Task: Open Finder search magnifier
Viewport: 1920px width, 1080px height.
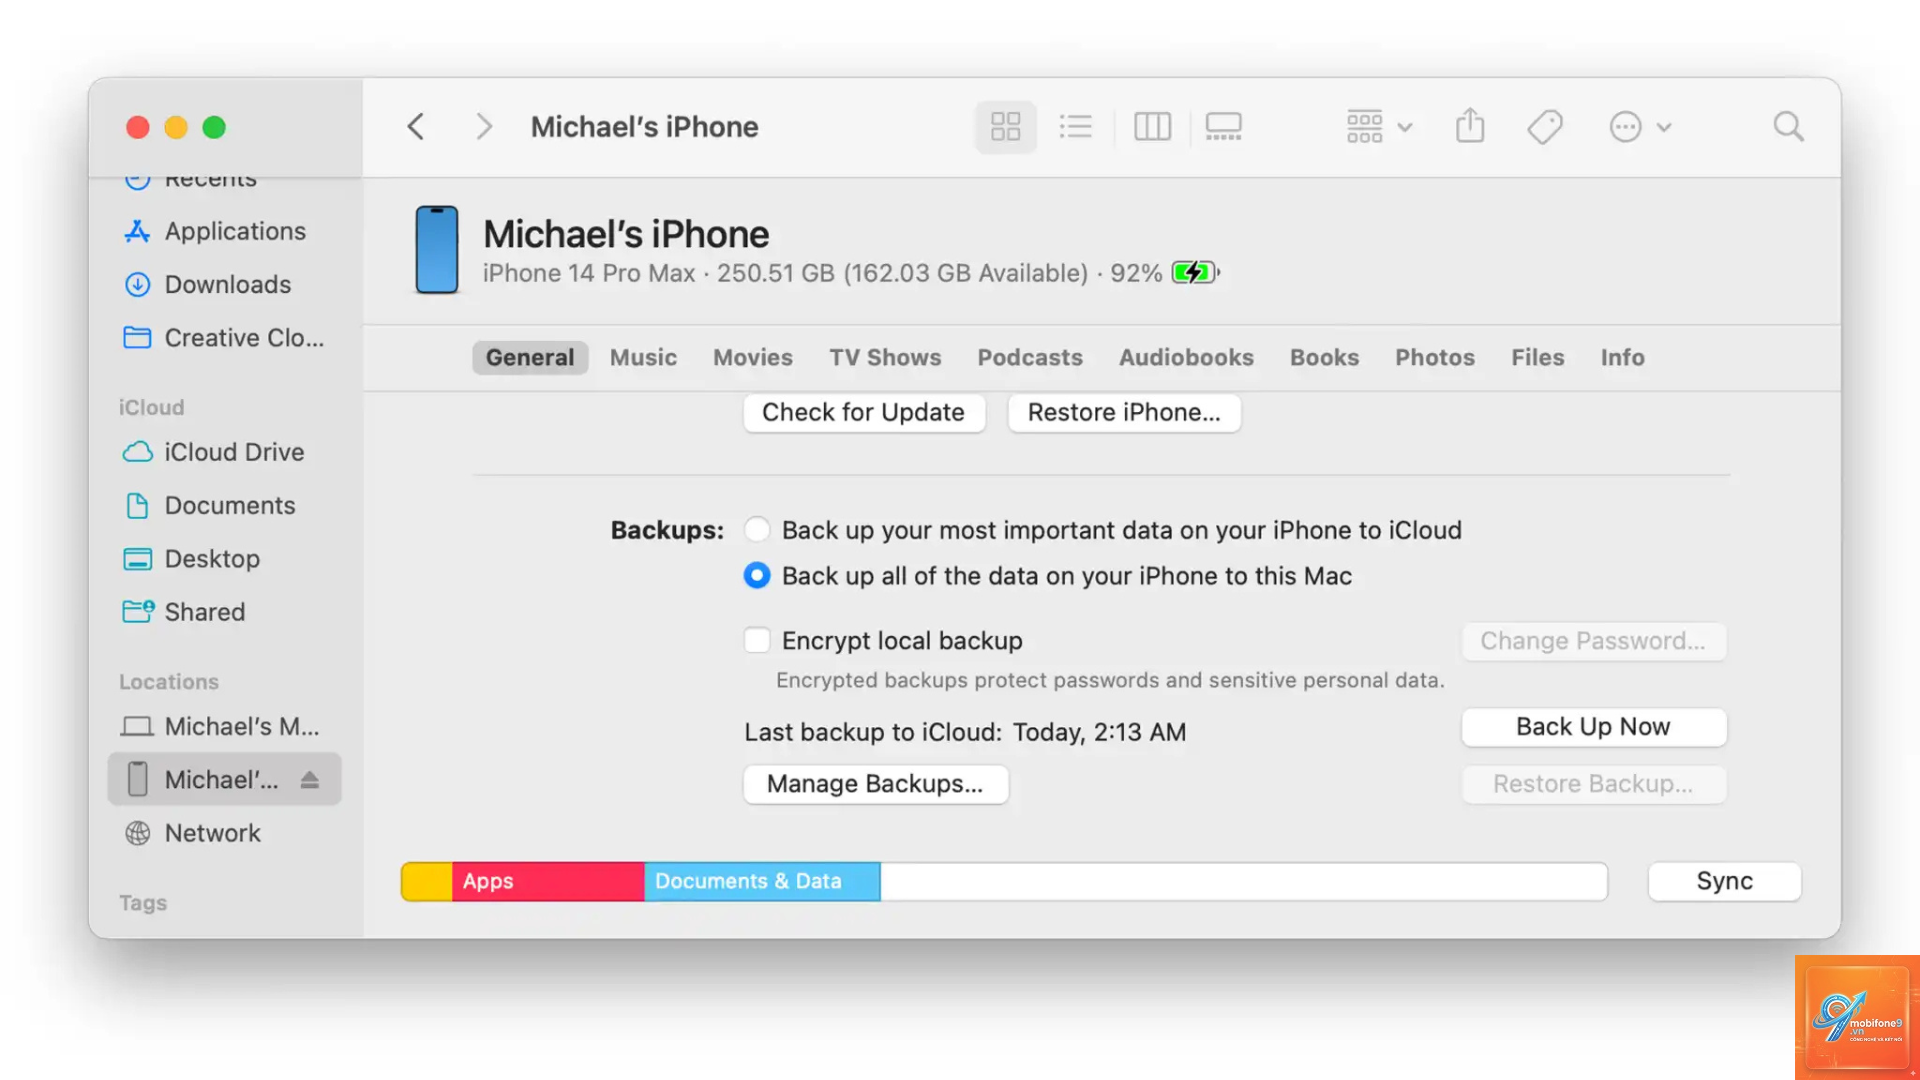Action: (1788, 127)
